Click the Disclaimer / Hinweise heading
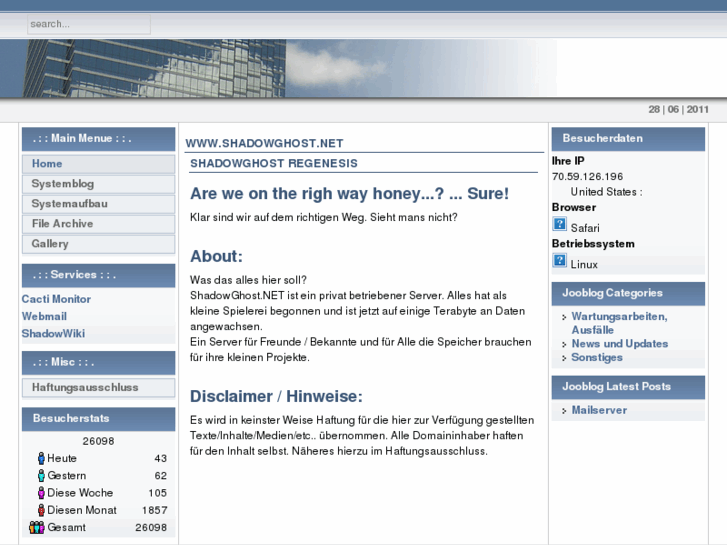 click(276, 396)
